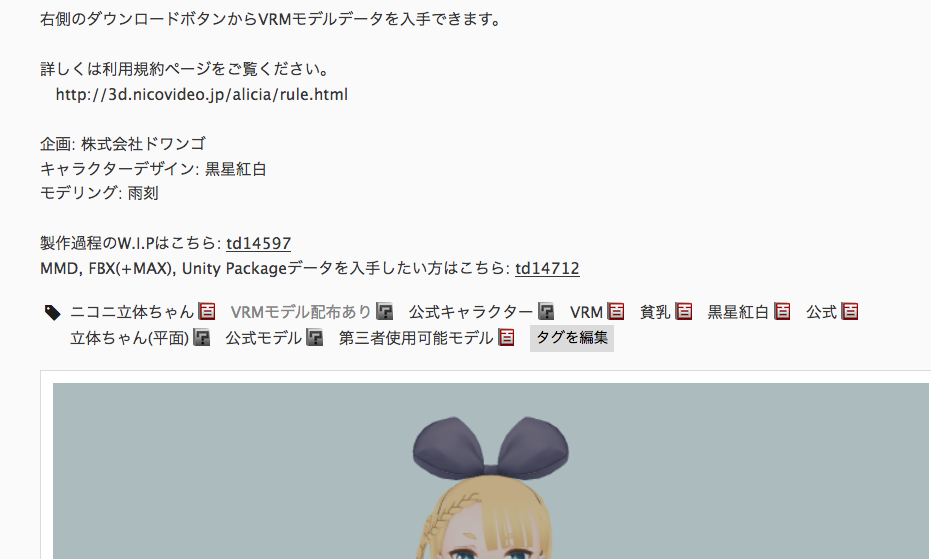
Task: Open the 立体ちゃん(平面) tag link
Action: 129,338
